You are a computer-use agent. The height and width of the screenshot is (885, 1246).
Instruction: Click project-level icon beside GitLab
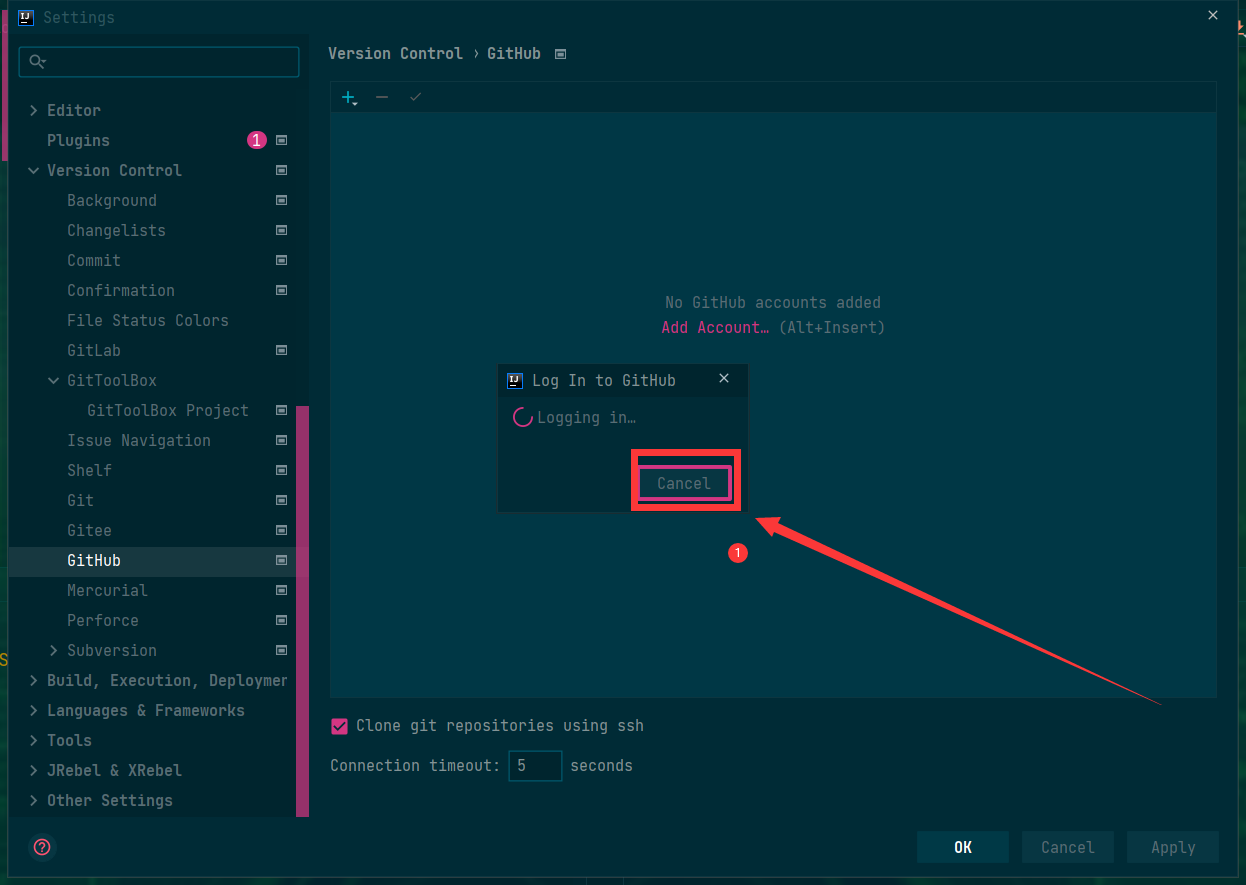[x=282, y=351]
